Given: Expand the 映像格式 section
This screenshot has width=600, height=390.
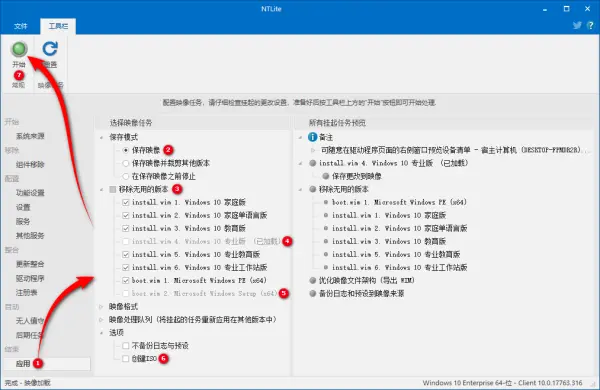Looking at the screenshot, I should 101,307.
